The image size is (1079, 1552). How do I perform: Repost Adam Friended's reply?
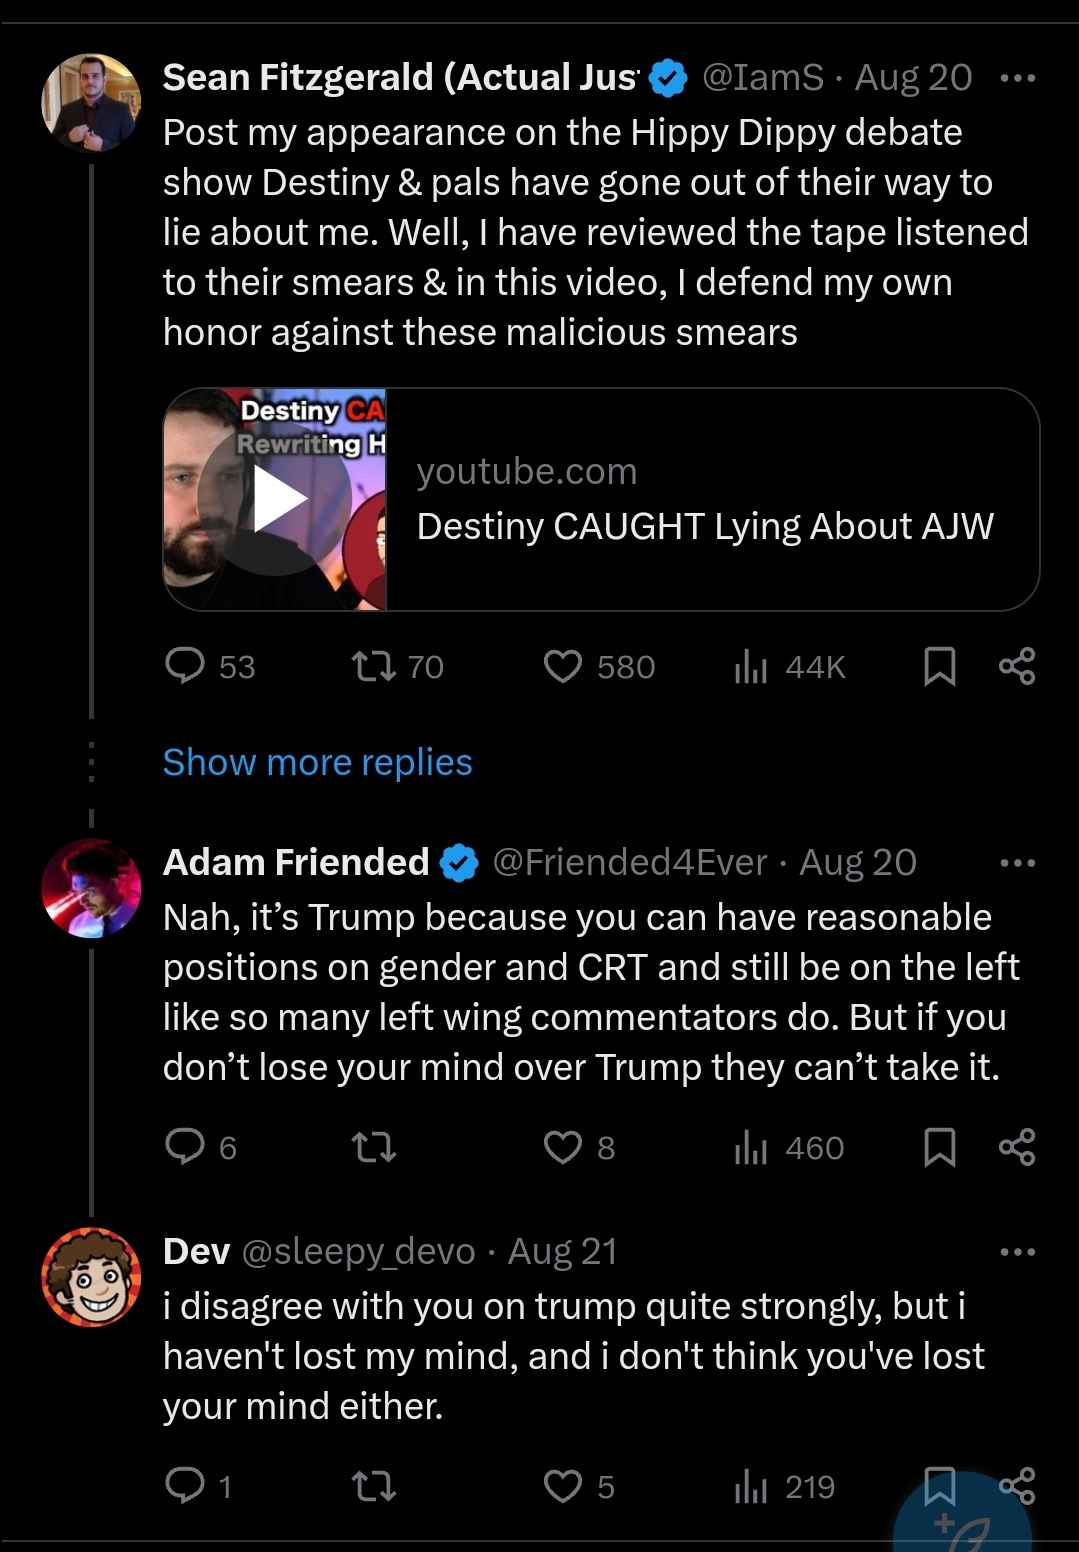click(375, 1147)
